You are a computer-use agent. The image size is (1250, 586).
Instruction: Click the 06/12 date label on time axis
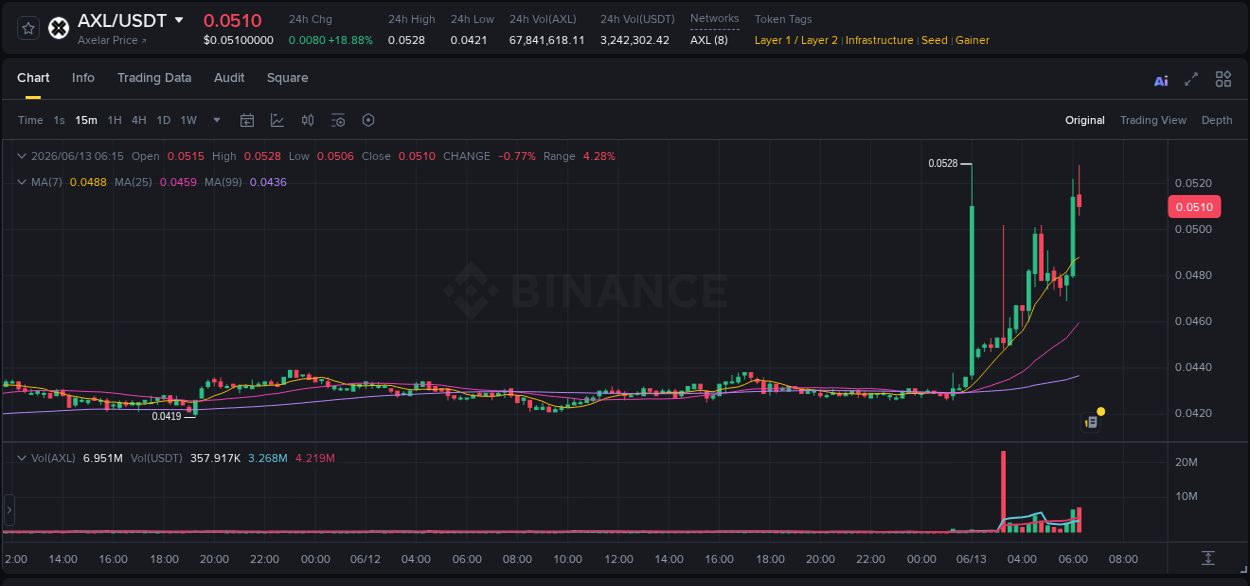[x=365, y=559]
